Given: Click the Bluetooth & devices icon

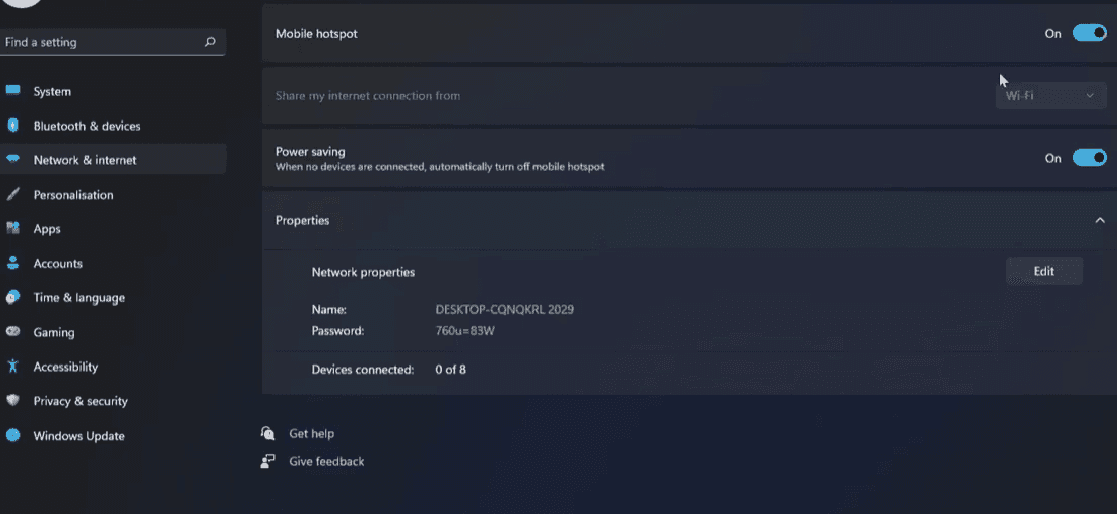Looking at the screenshot, I should [x=13, y=125].
